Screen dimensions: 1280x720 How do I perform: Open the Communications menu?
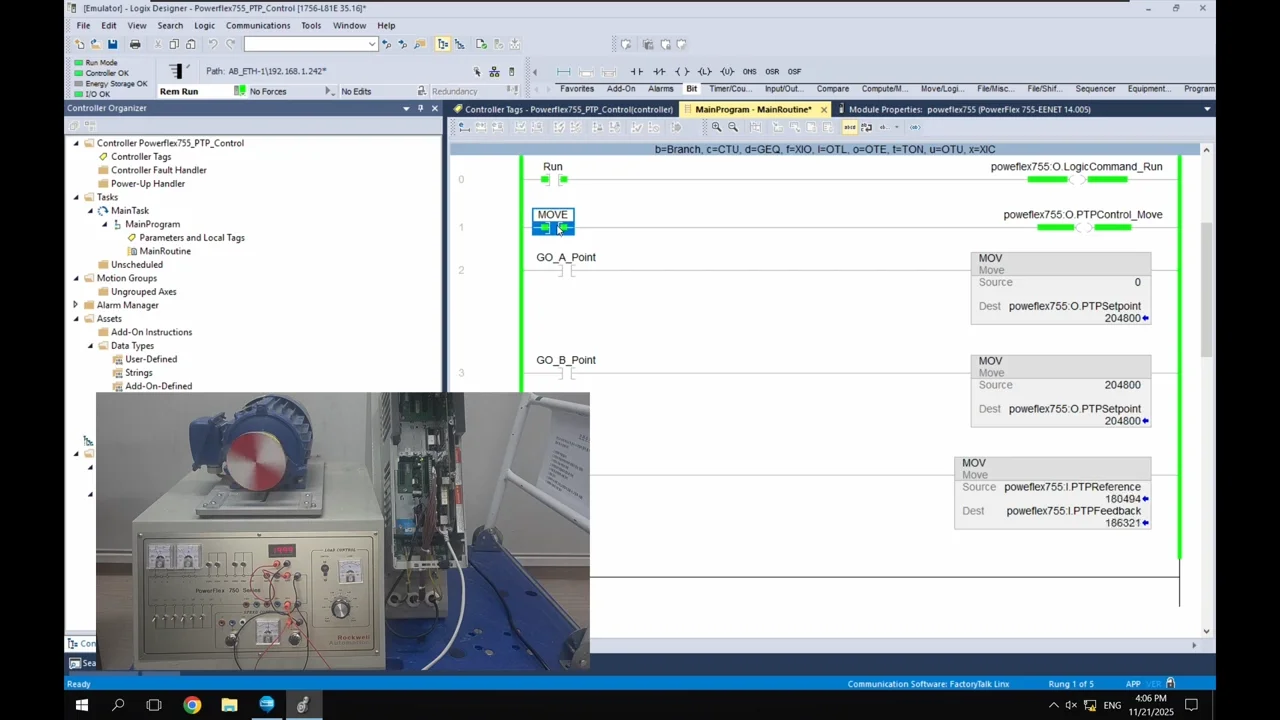click(257, 25)
